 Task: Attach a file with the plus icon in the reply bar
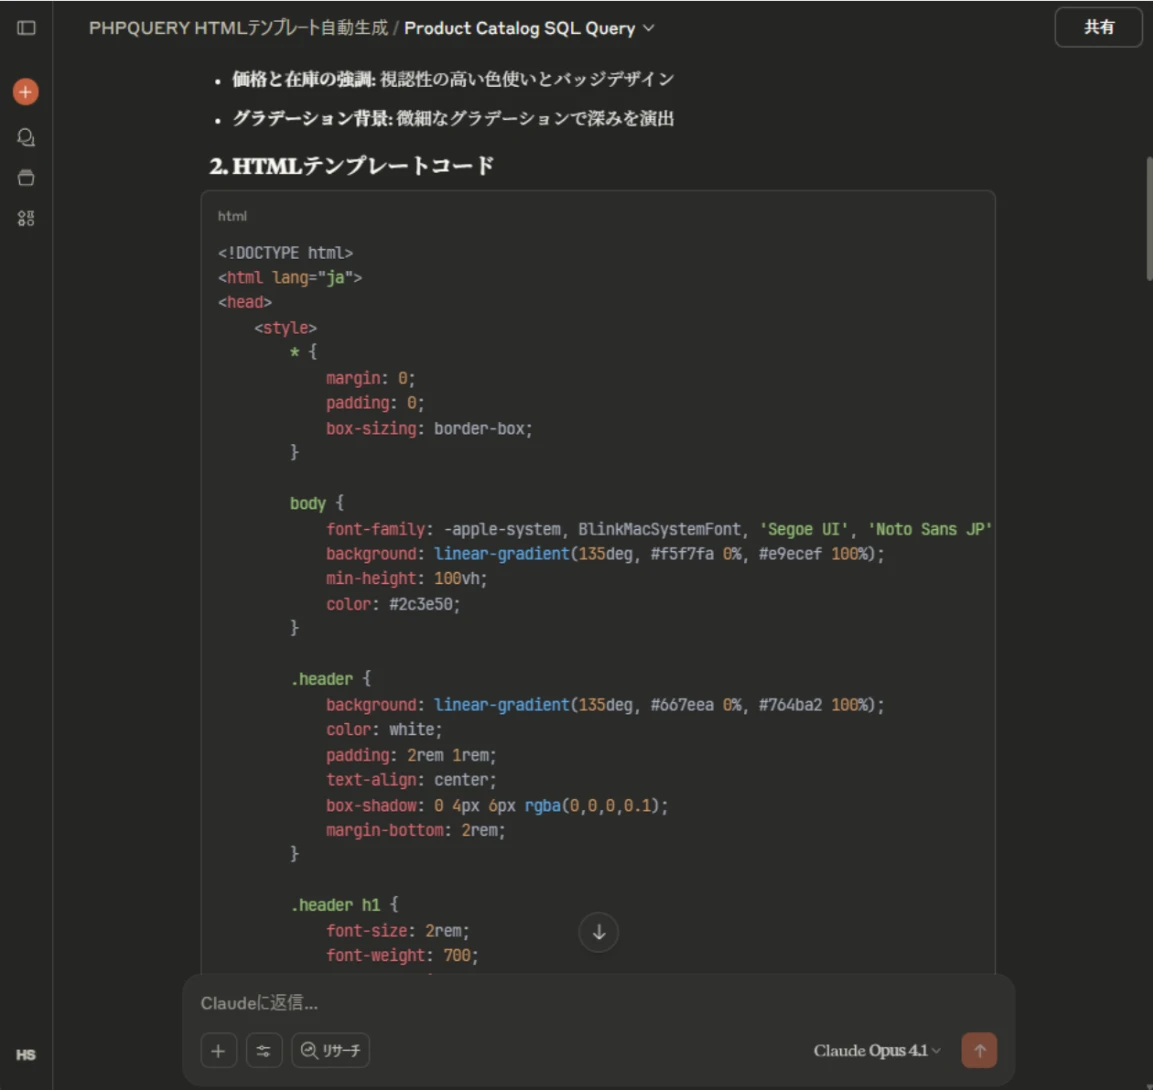tap(218, 1050)
